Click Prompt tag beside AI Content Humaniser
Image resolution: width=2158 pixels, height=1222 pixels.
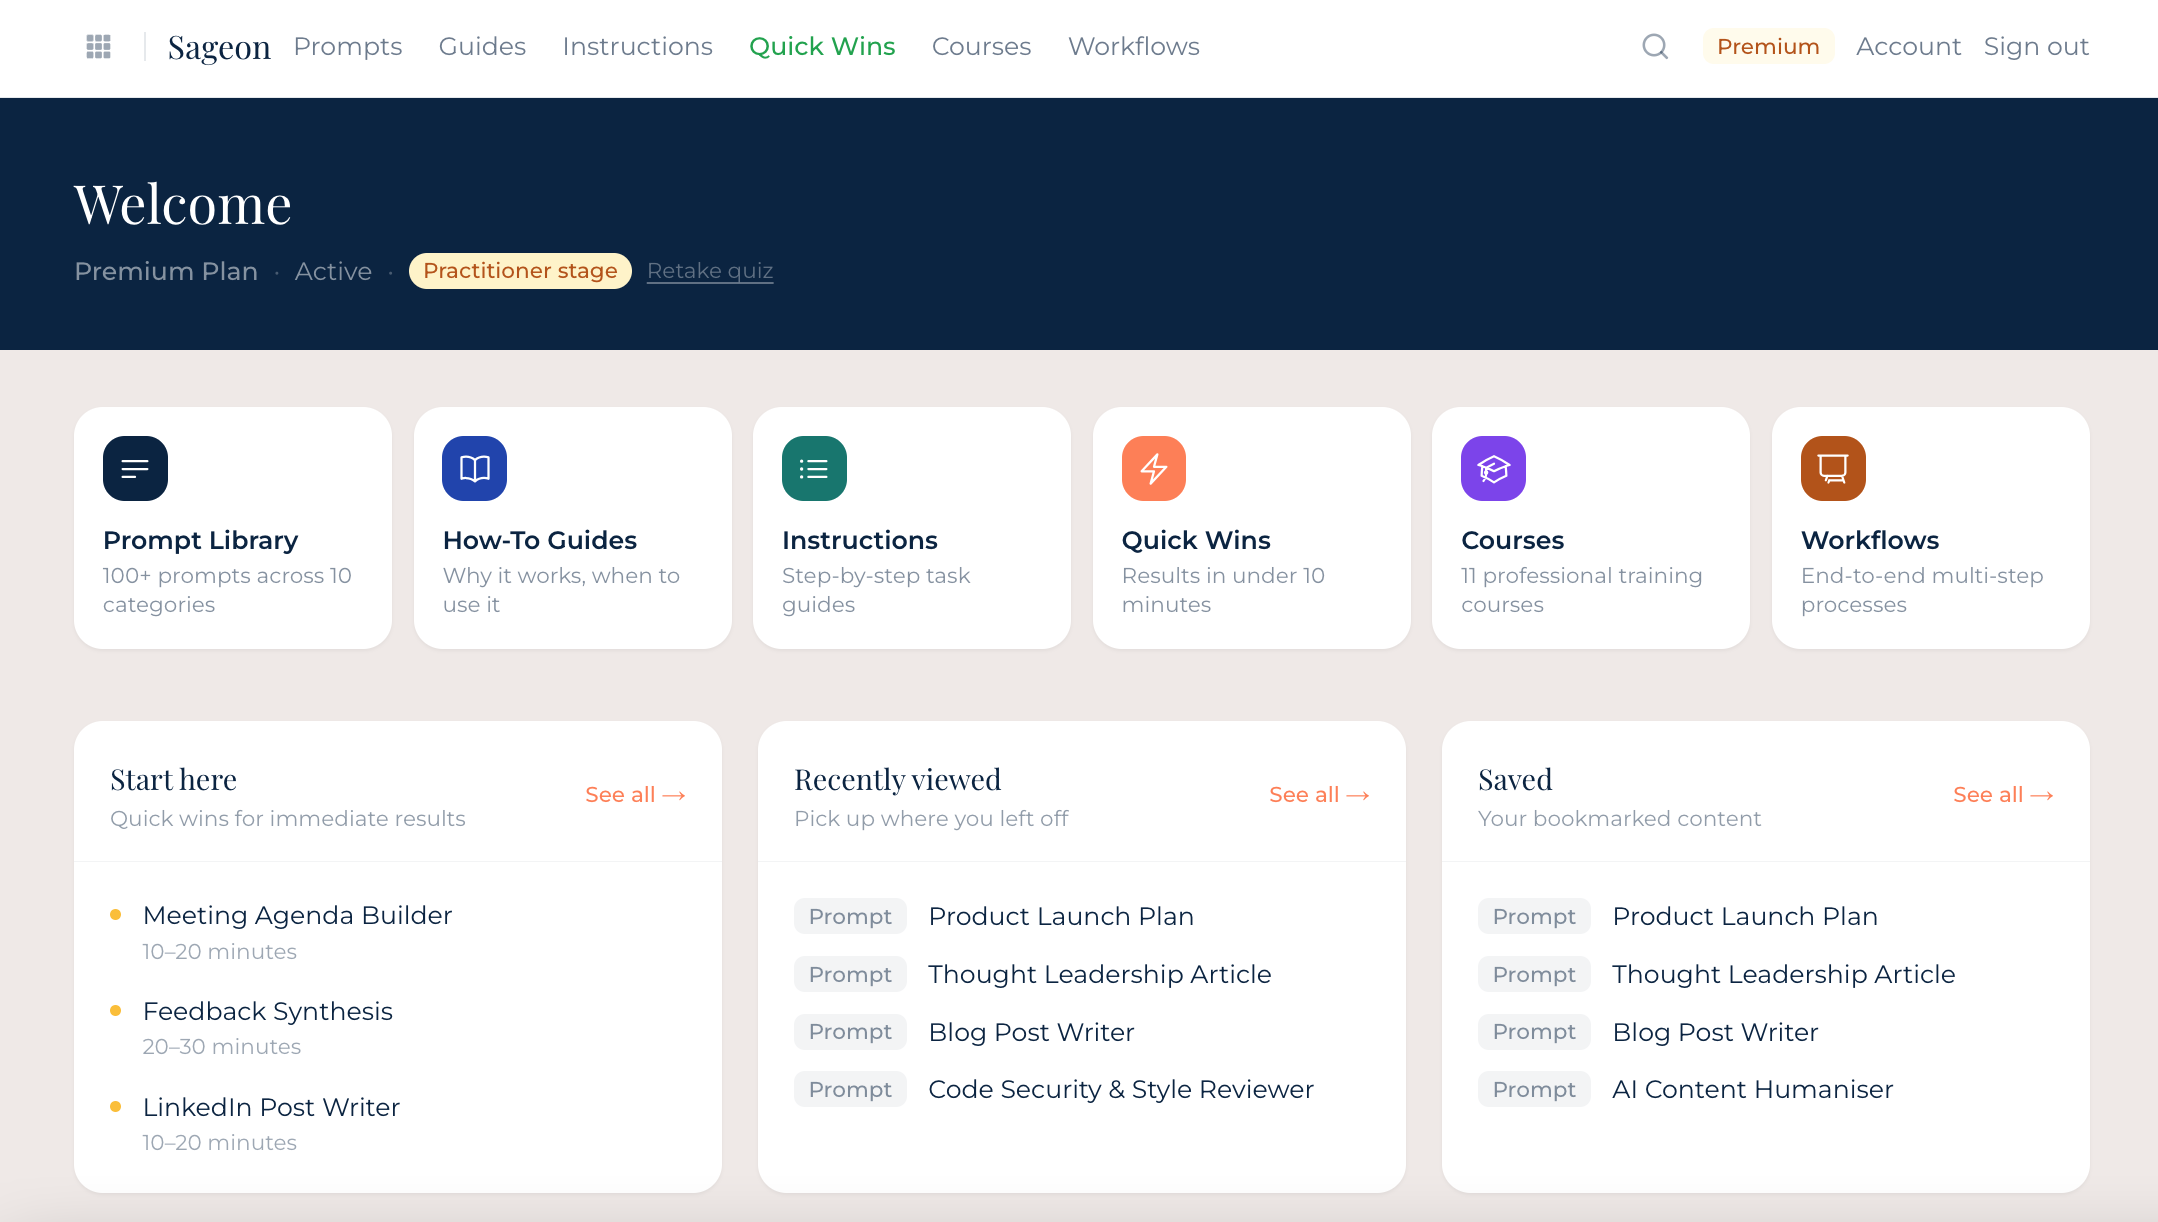tap(1534, 1089)
